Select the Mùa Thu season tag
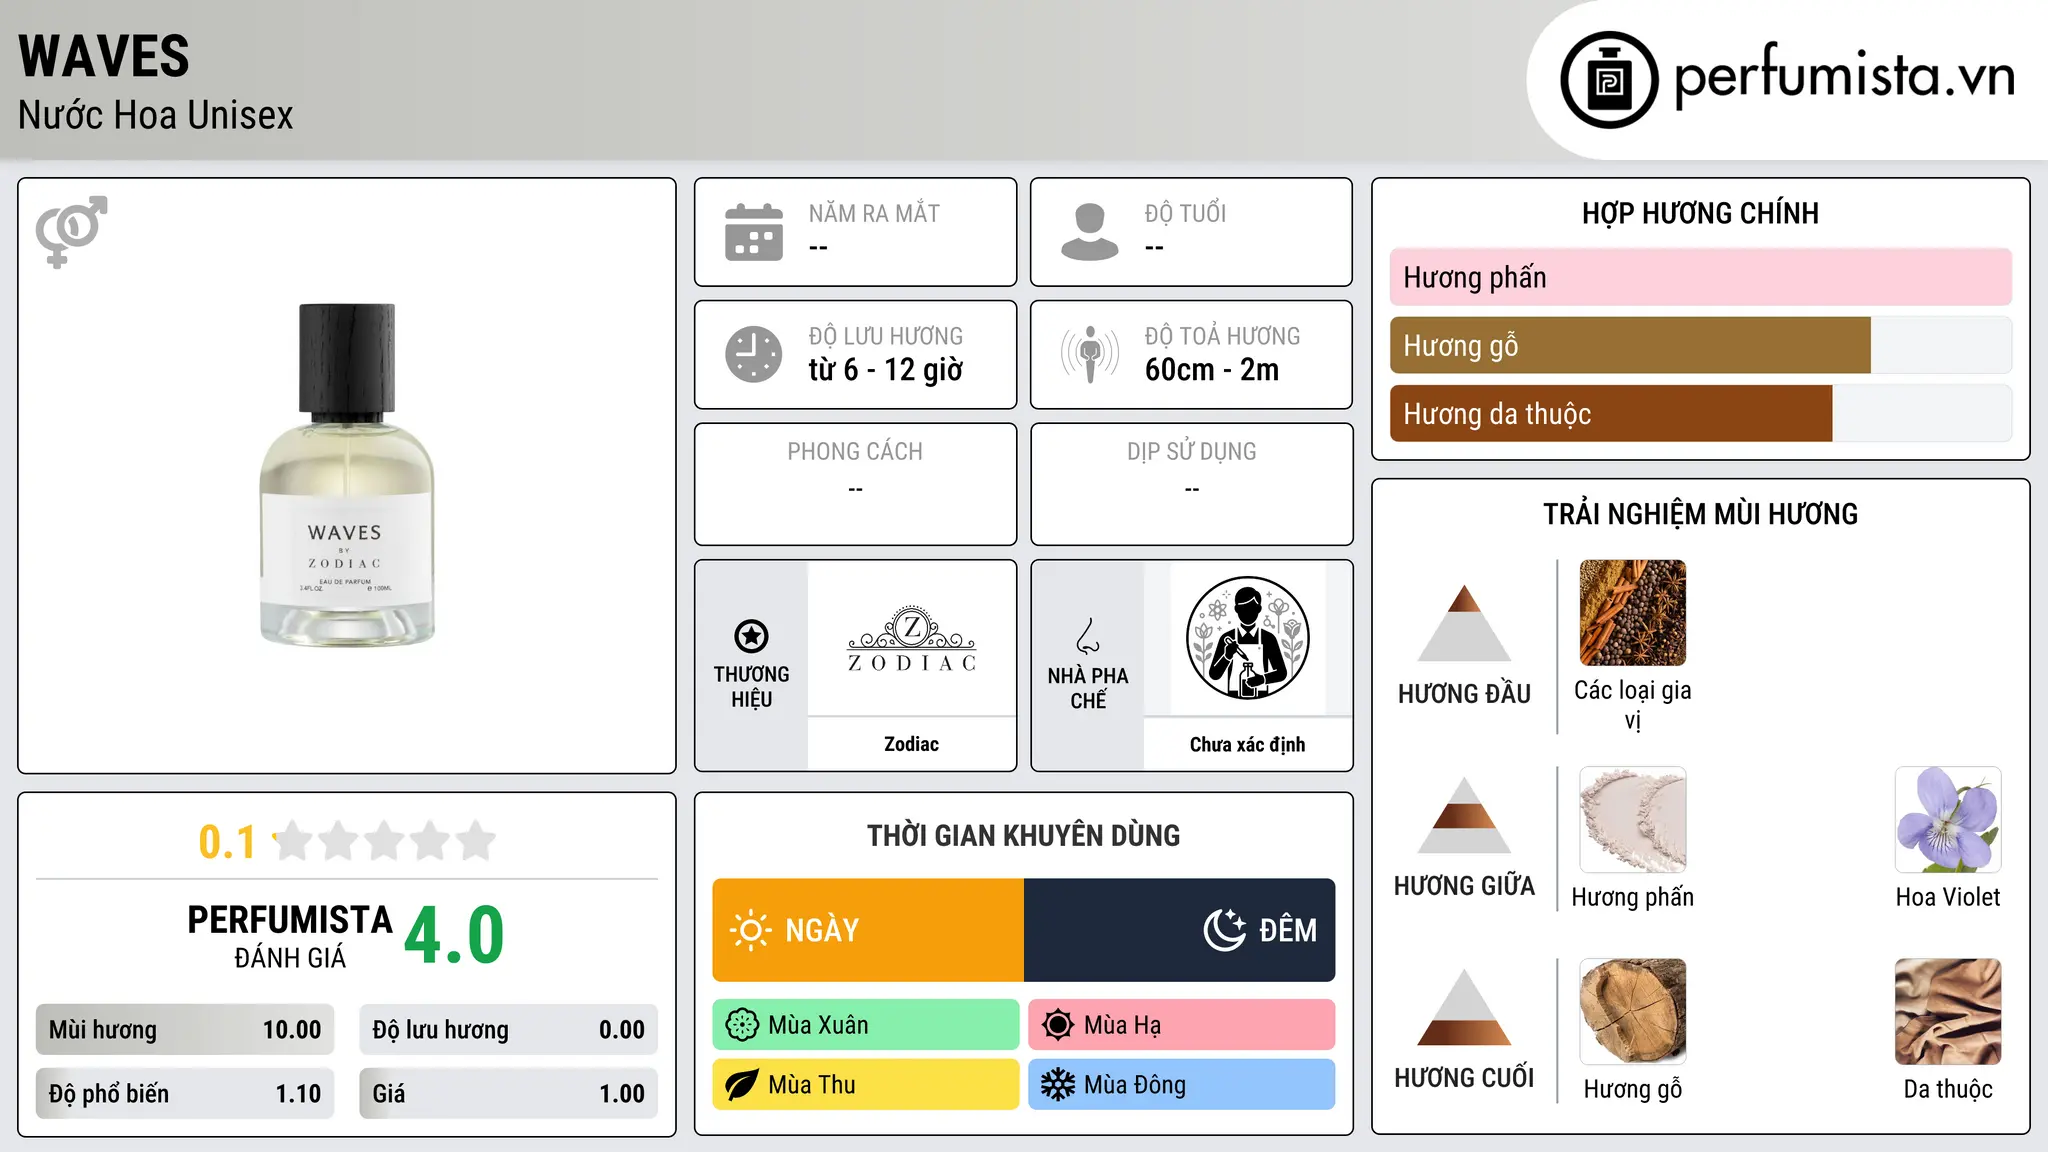 tap(866, 1085)
